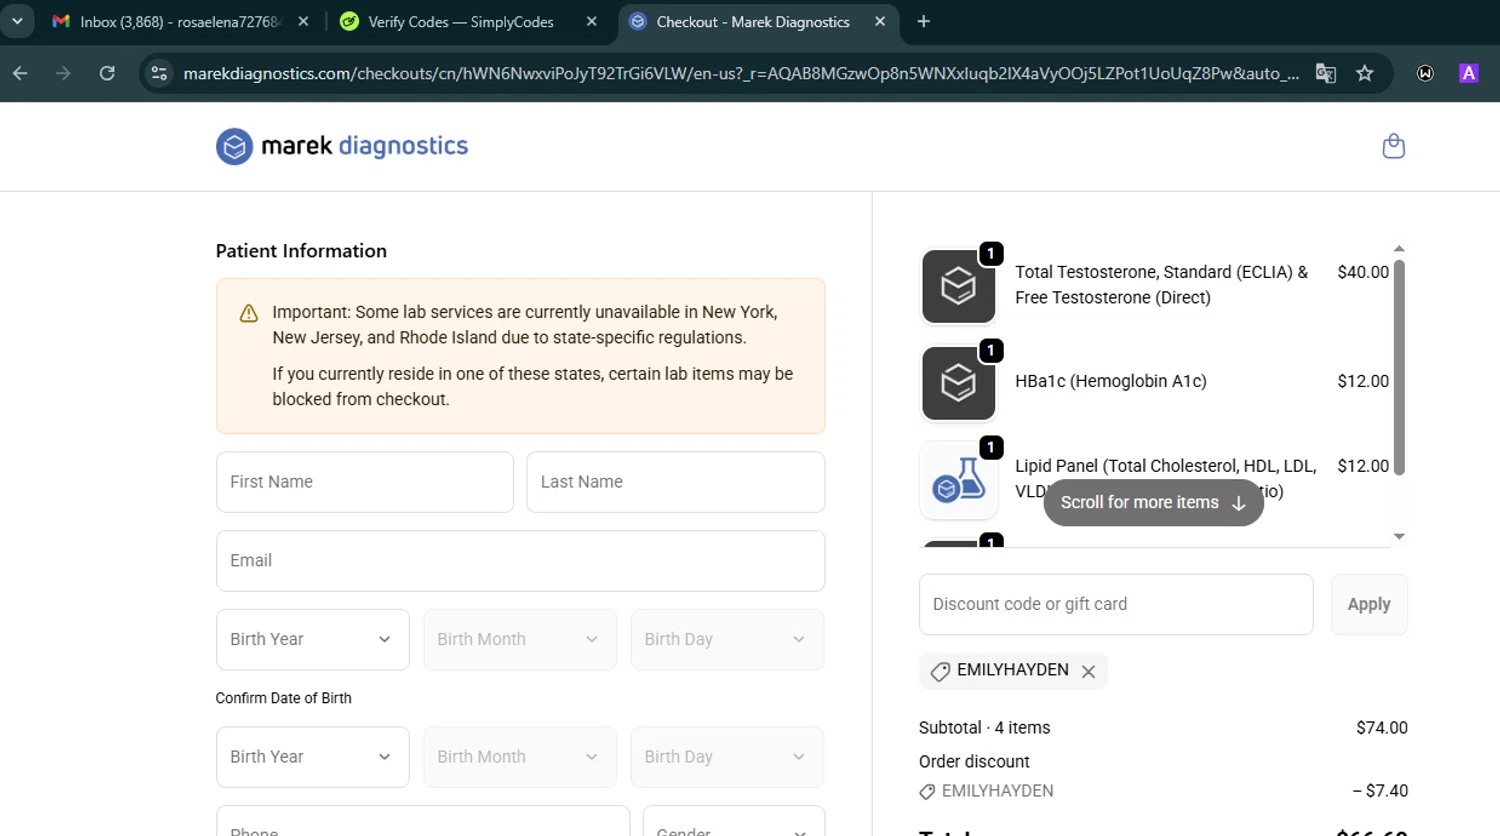Screen dimensions: 1500x836
Task: Switch to Verify Codes SimplyCodes tab
Action: 468,22
